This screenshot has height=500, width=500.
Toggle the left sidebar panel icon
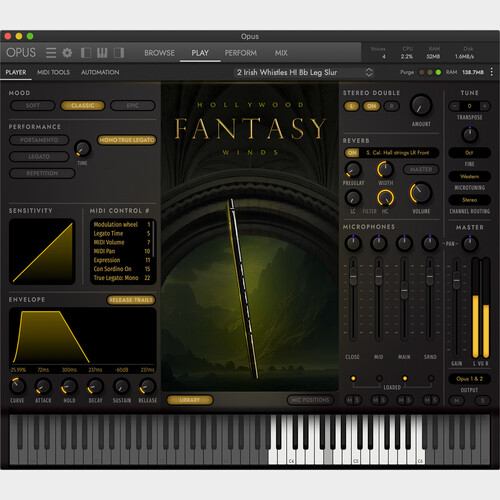[x=86, y=53]
